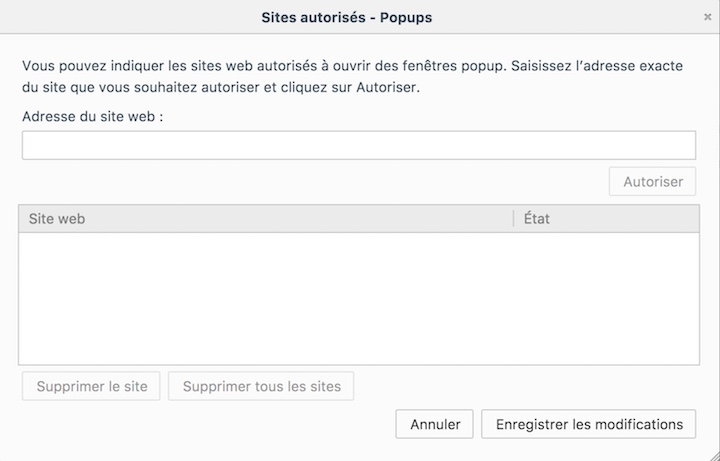
Task: Close the Sites autorisés dialog with the X
Action: [x=707, y=17]
